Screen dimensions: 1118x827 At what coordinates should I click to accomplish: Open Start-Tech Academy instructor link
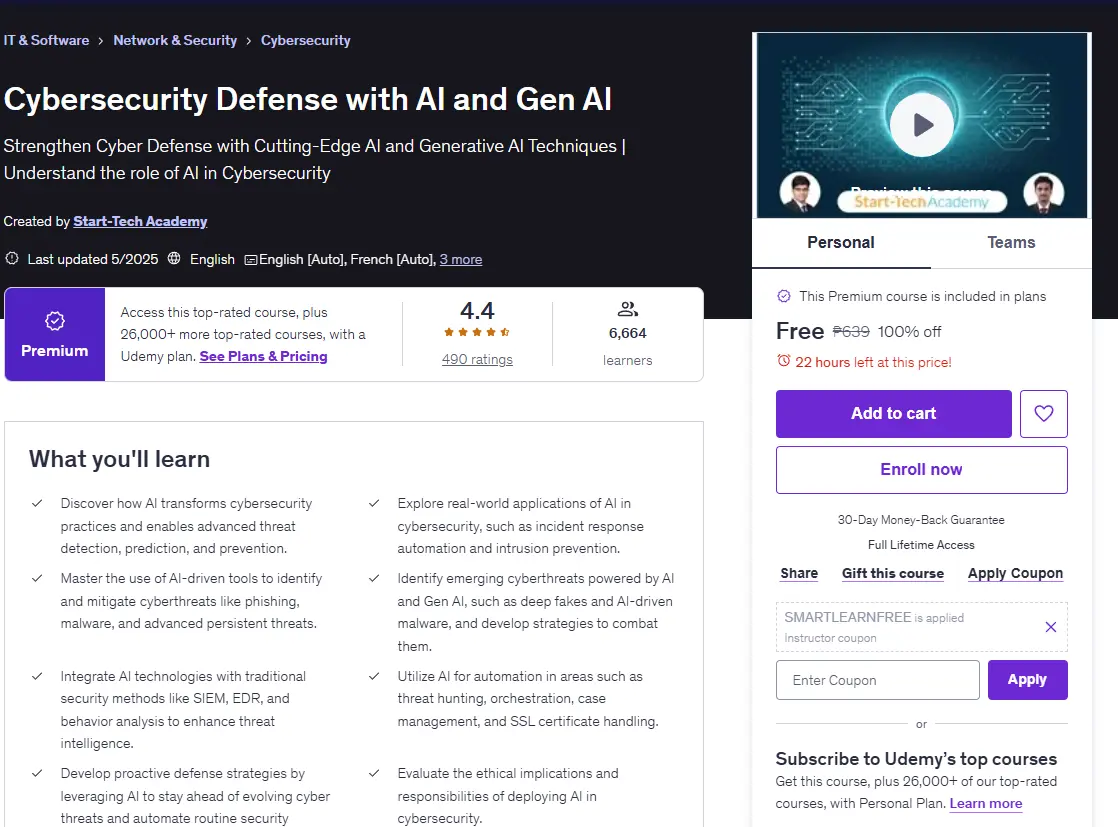pyautogui.click(x=140, y=222)
